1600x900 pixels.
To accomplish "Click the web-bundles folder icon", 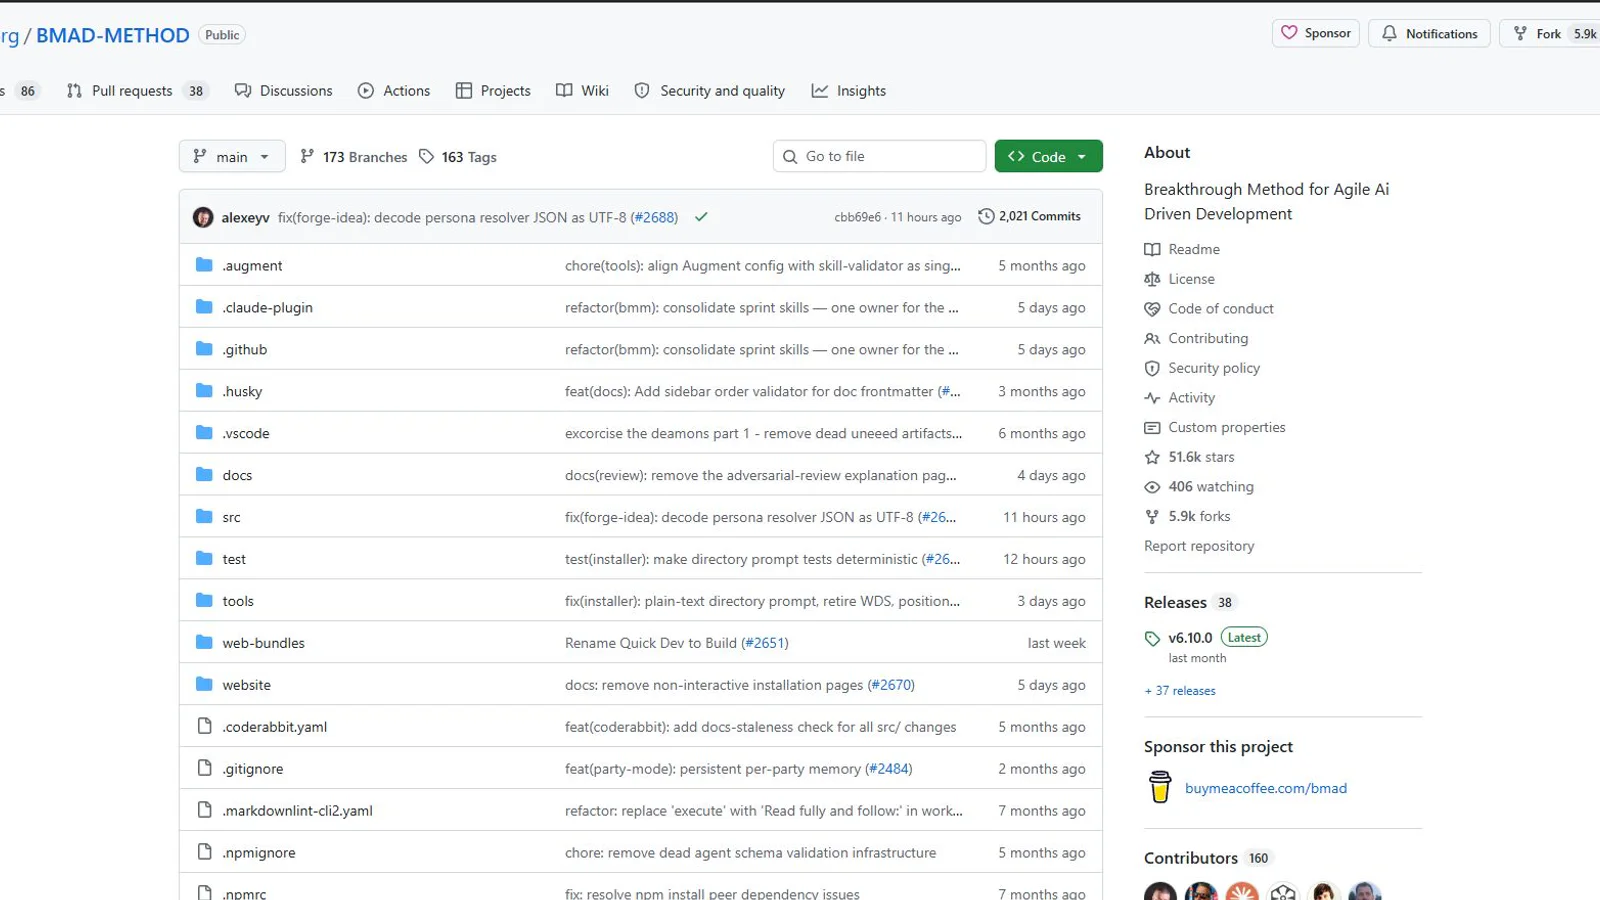I will tap(204, 643).
